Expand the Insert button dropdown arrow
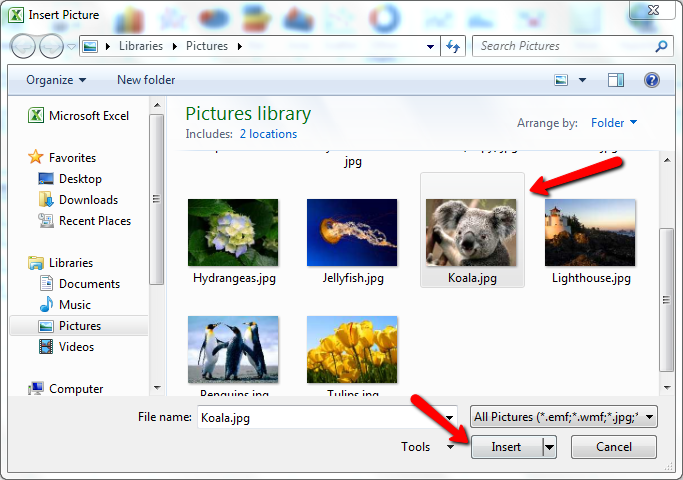The image size is (683, 480). 550,447
